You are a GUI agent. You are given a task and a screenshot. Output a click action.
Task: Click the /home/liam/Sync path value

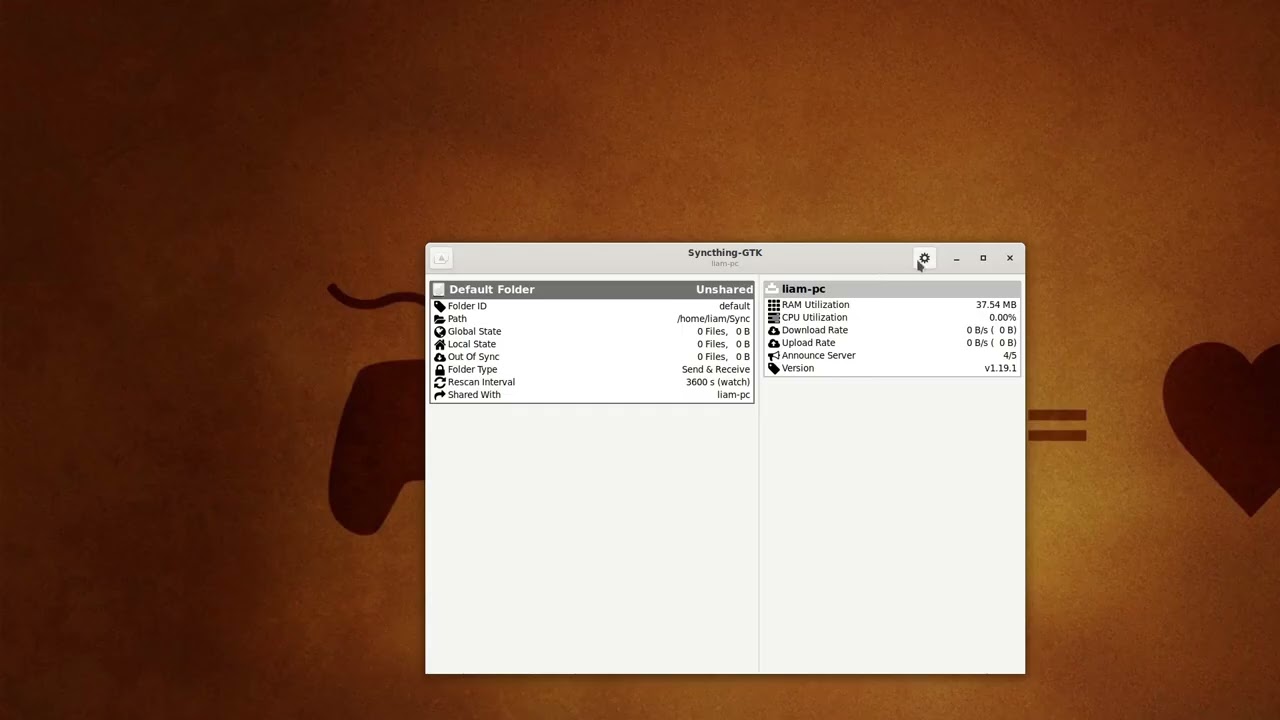713,319
